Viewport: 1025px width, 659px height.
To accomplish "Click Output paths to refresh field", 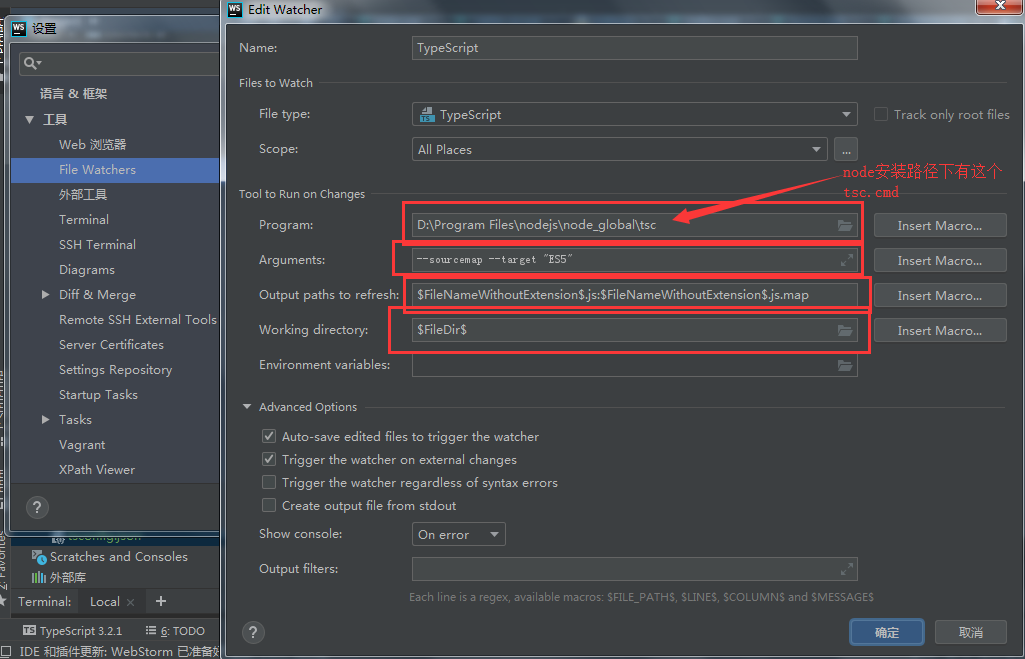I will click(635, 296).
